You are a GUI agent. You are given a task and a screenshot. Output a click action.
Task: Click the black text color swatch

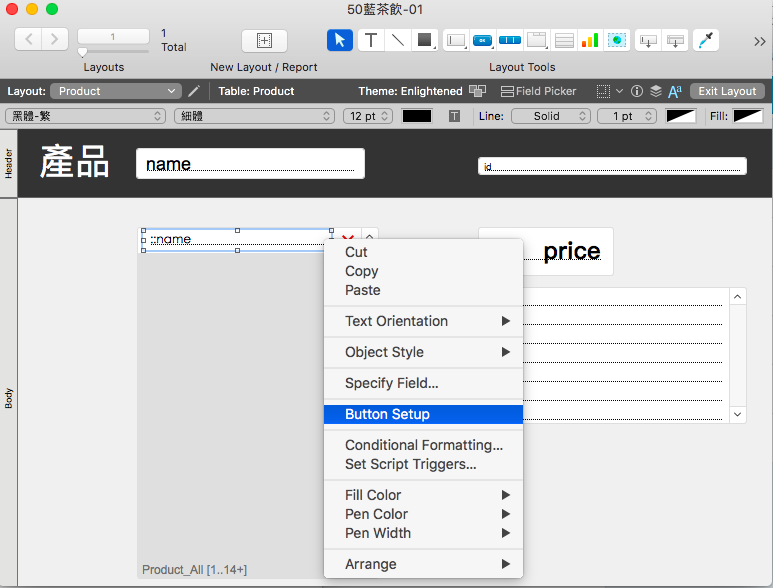point(417,116)
